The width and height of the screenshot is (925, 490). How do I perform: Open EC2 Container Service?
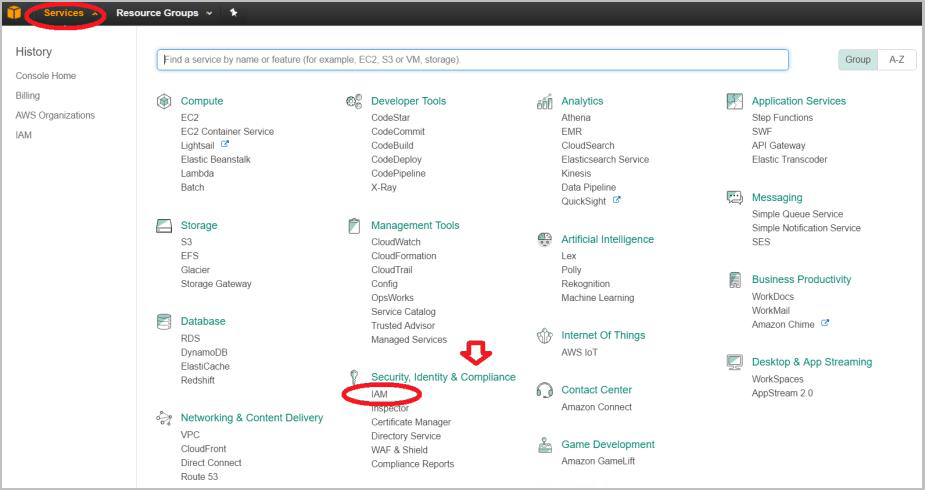(x=227, y=131)
